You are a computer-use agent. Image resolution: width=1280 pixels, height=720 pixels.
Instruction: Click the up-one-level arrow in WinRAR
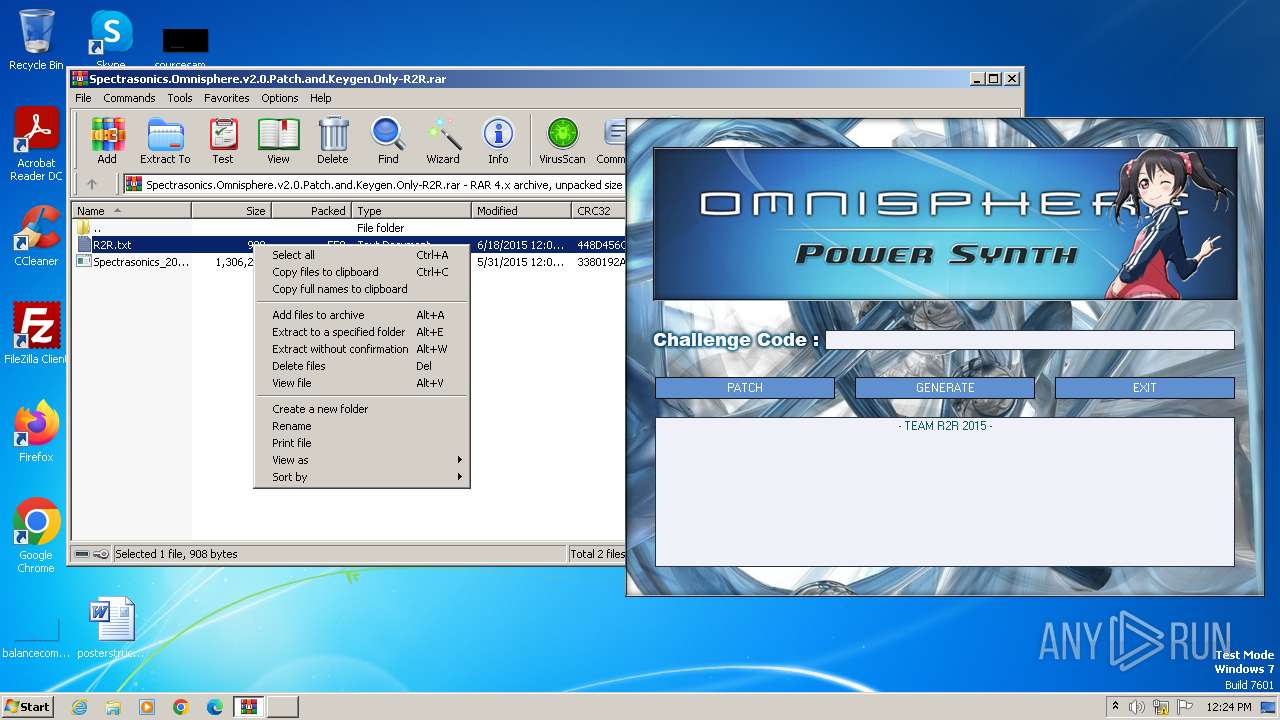92,184
